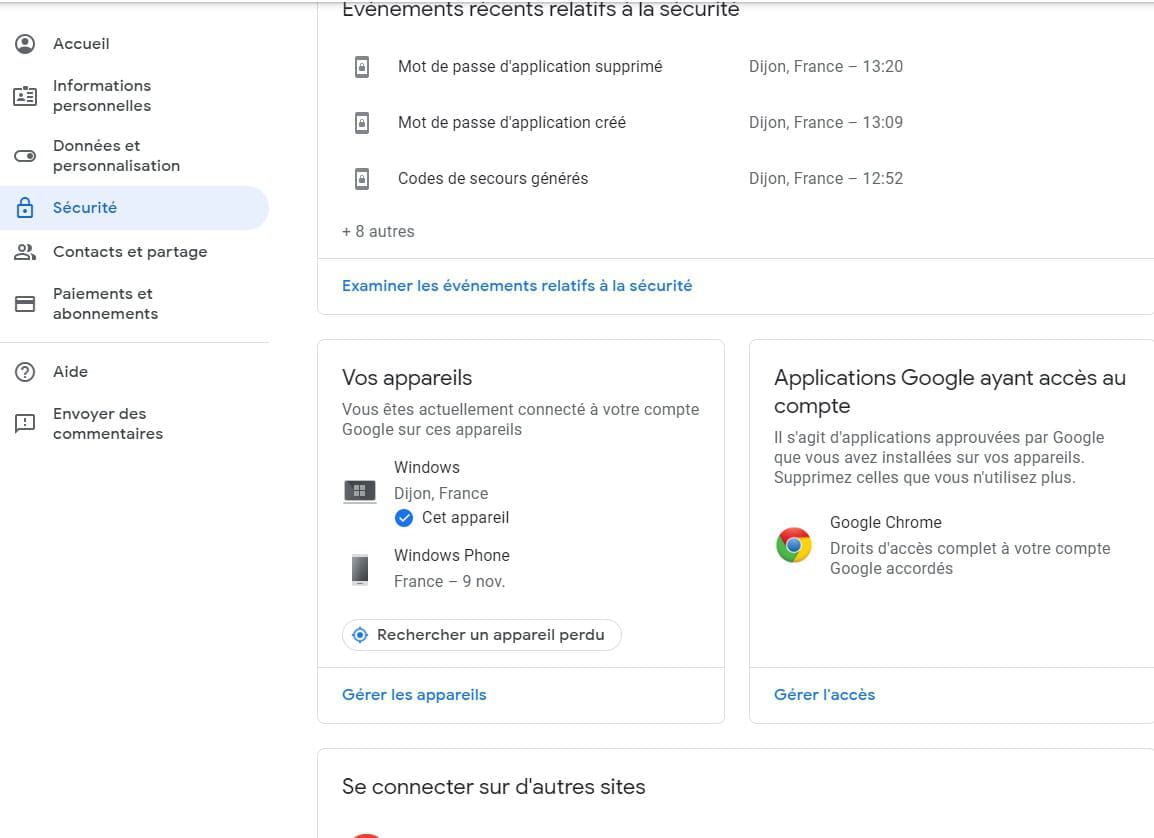Click the Google Chrome logo icon
The height and width of the screenshot is (838, 1154).
(793, 545)
